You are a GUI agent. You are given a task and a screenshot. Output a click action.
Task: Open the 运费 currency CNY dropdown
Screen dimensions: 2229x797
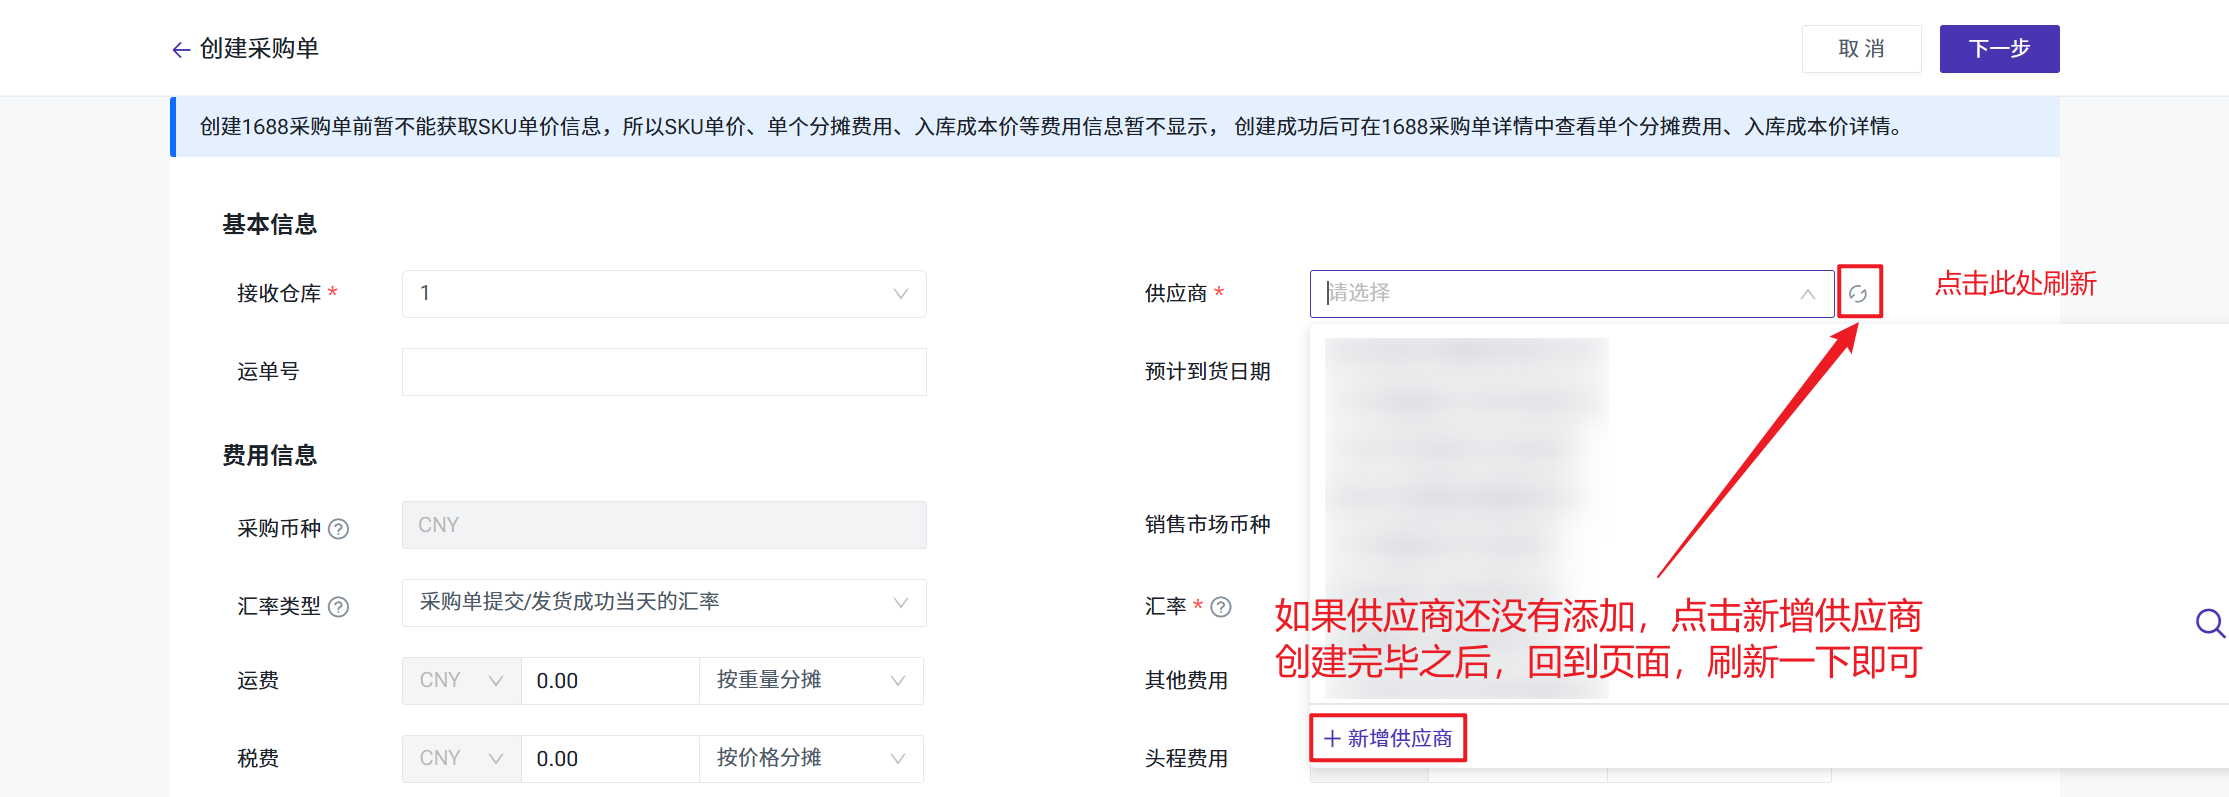coord(461,681)
